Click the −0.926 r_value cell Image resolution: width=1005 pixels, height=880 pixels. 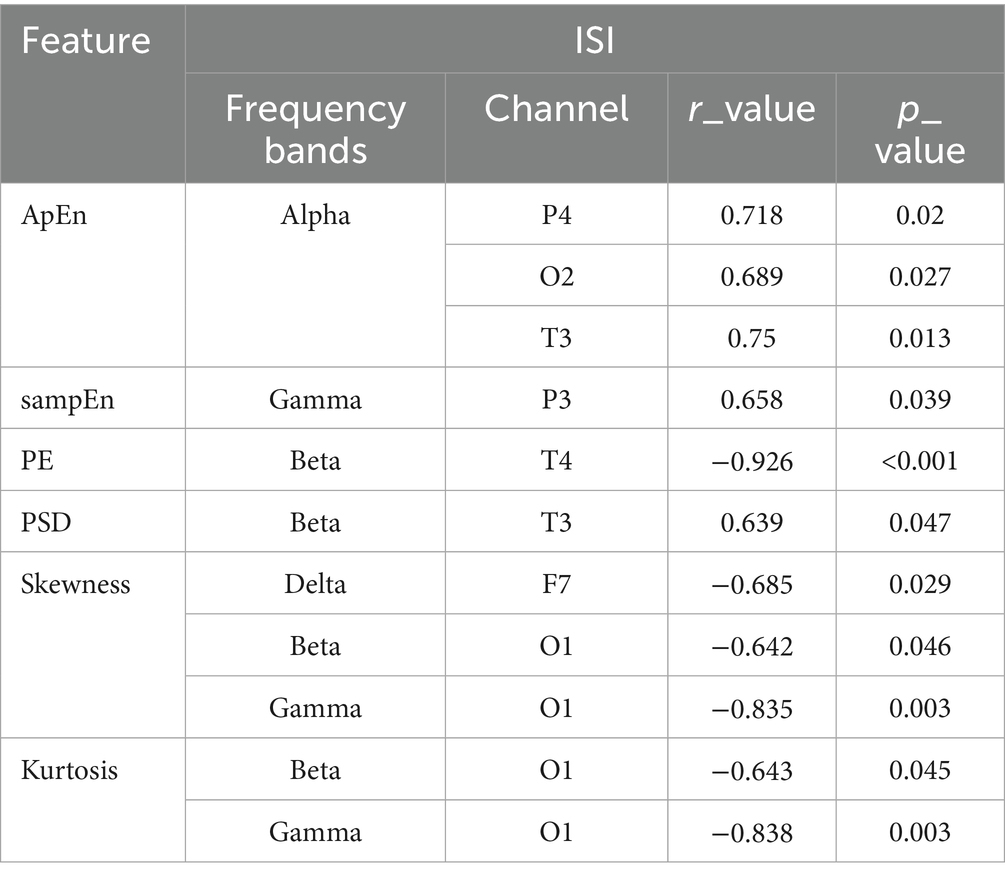(752, 461)
